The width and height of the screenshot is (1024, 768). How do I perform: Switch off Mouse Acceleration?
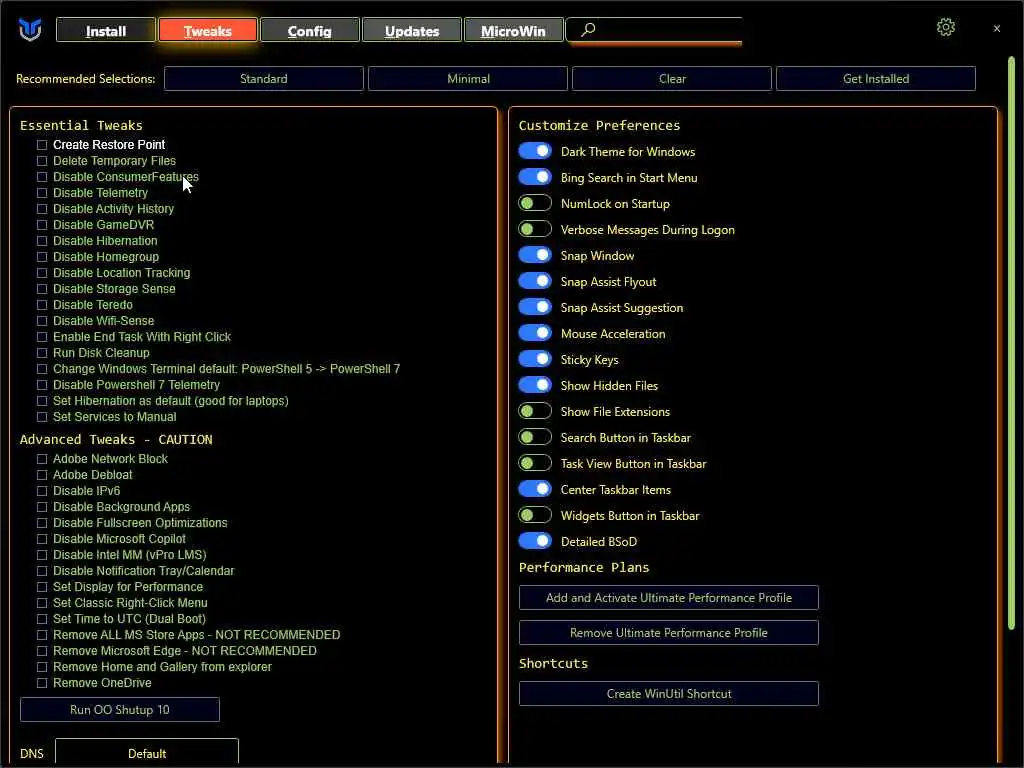pos(535,333)
